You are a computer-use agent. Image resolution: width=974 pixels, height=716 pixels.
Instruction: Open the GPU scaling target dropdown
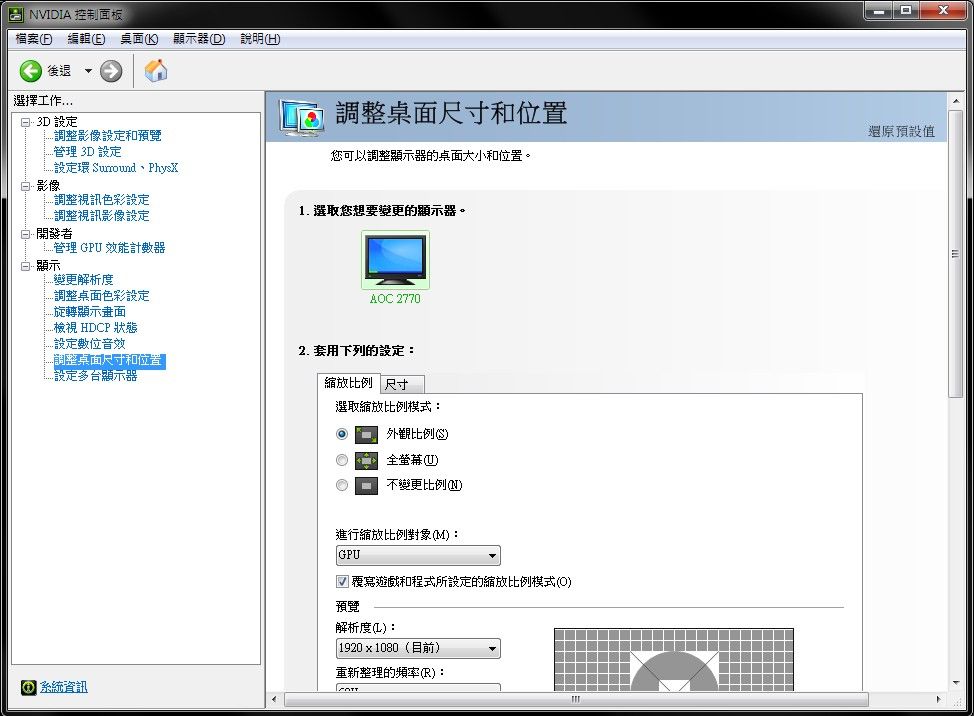click(x=418, y=556)
